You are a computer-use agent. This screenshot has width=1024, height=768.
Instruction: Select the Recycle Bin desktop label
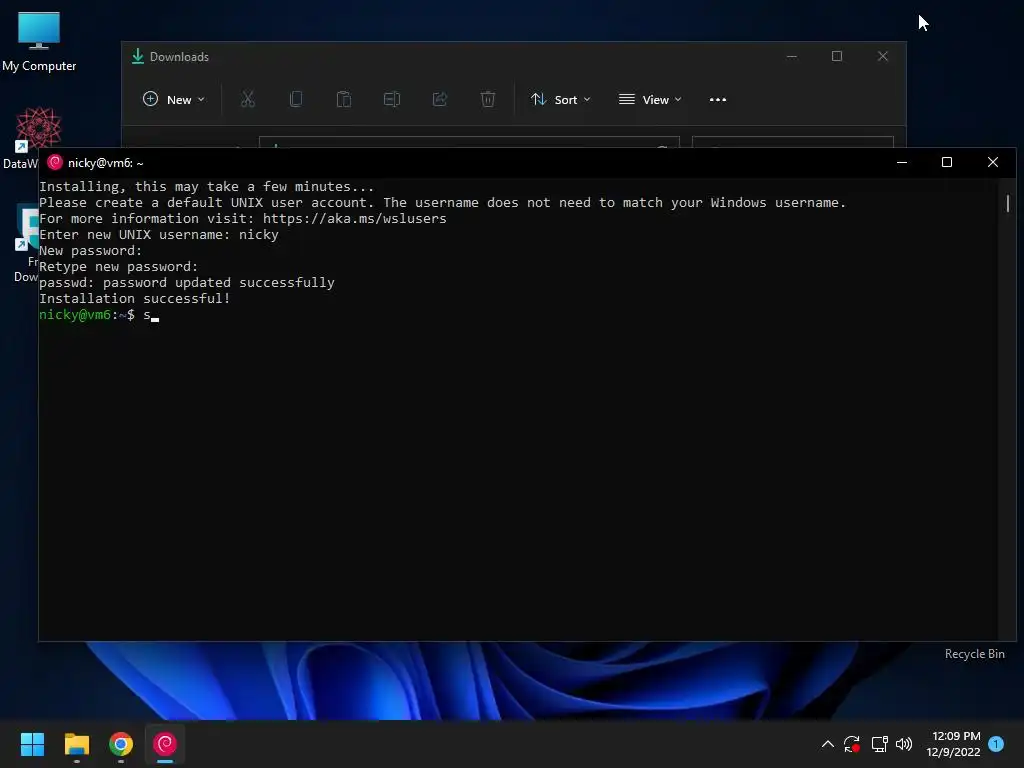point(974,654)
